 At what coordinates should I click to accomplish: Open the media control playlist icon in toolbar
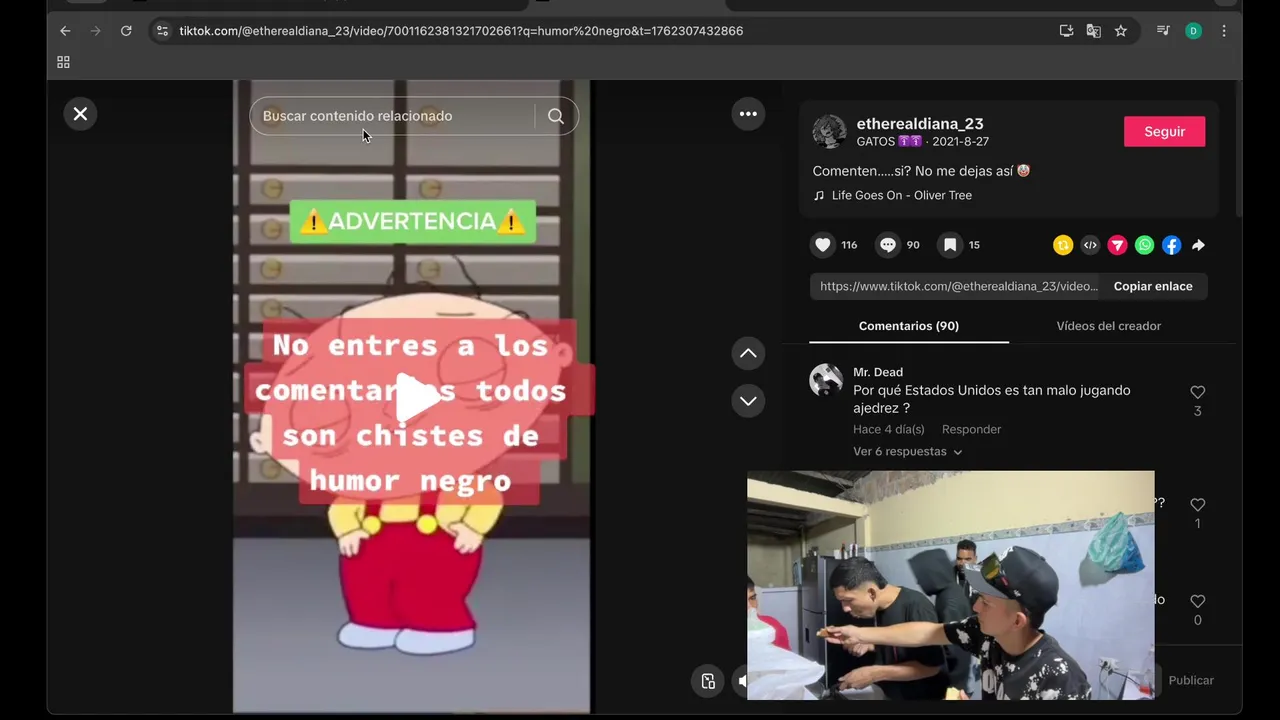click(1163, 31)
